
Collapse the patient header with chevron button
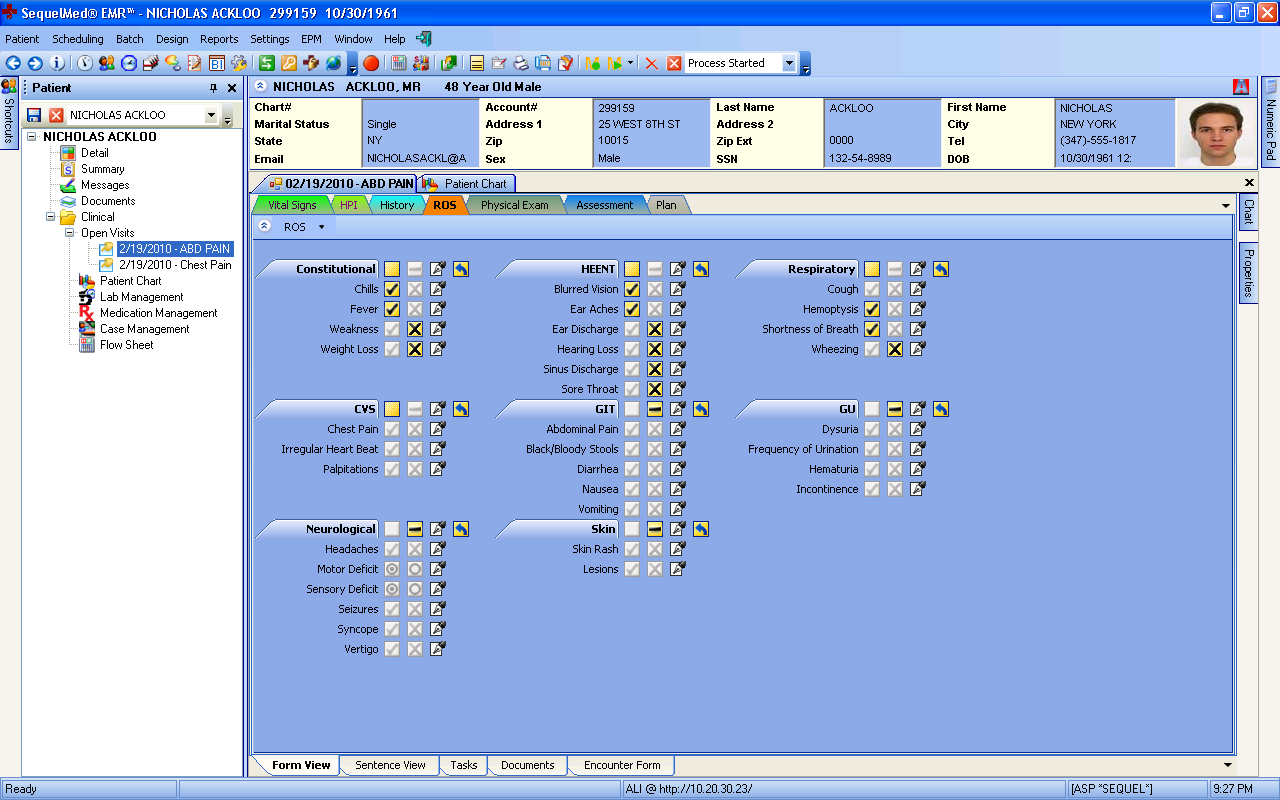coord(260,87)
